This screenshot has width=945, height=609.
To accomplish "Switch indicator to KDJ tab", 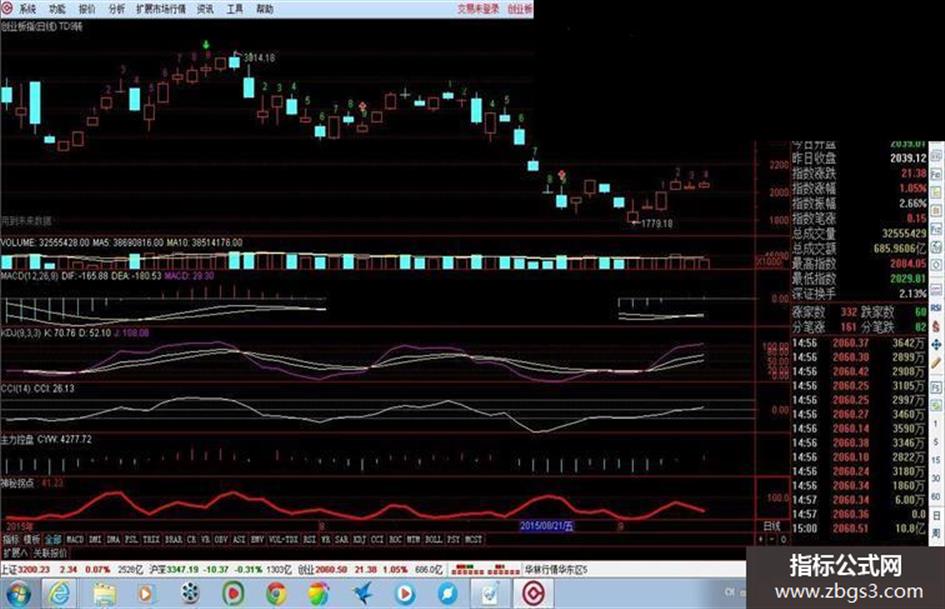I will pyautogui.click(x=359, y=540).
